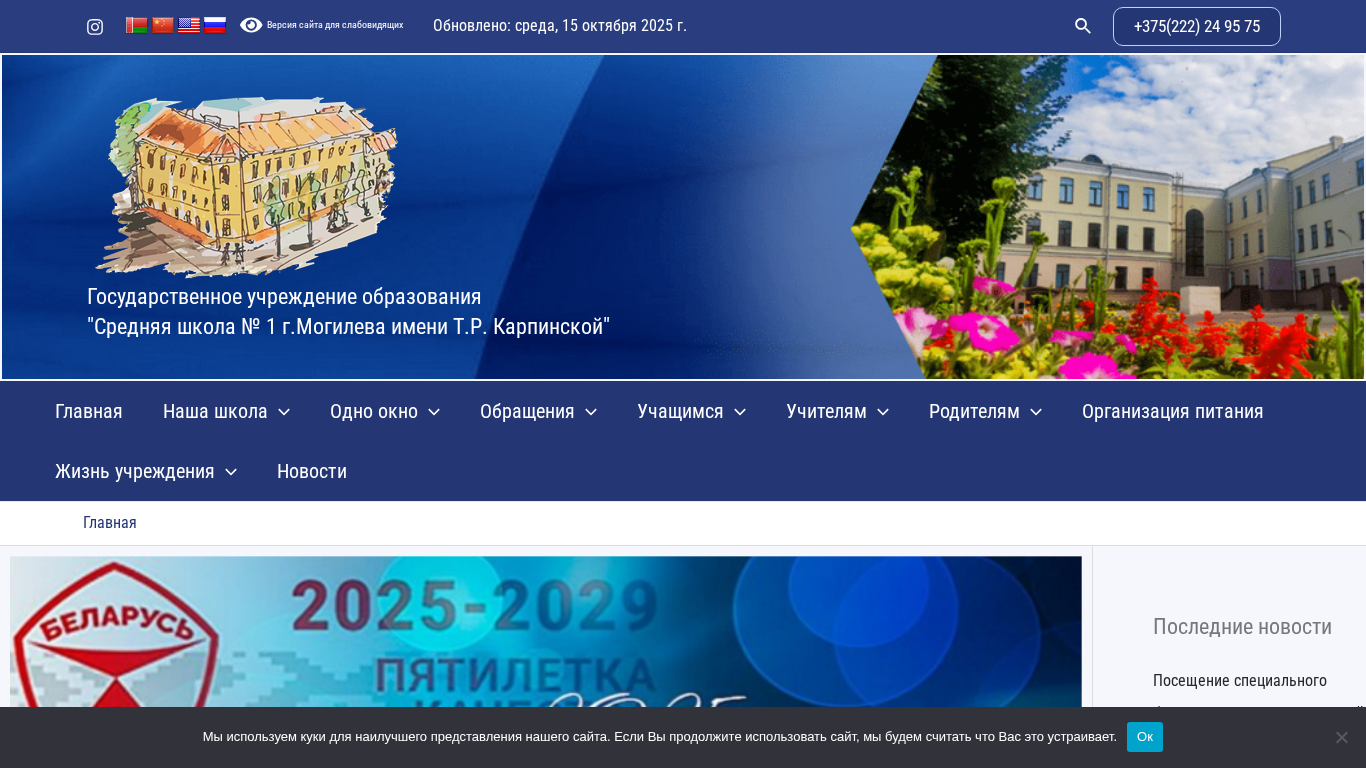Open the «Главная» breadcrumb link
This screenshot has width=1366, height=768.
(110, 522)
